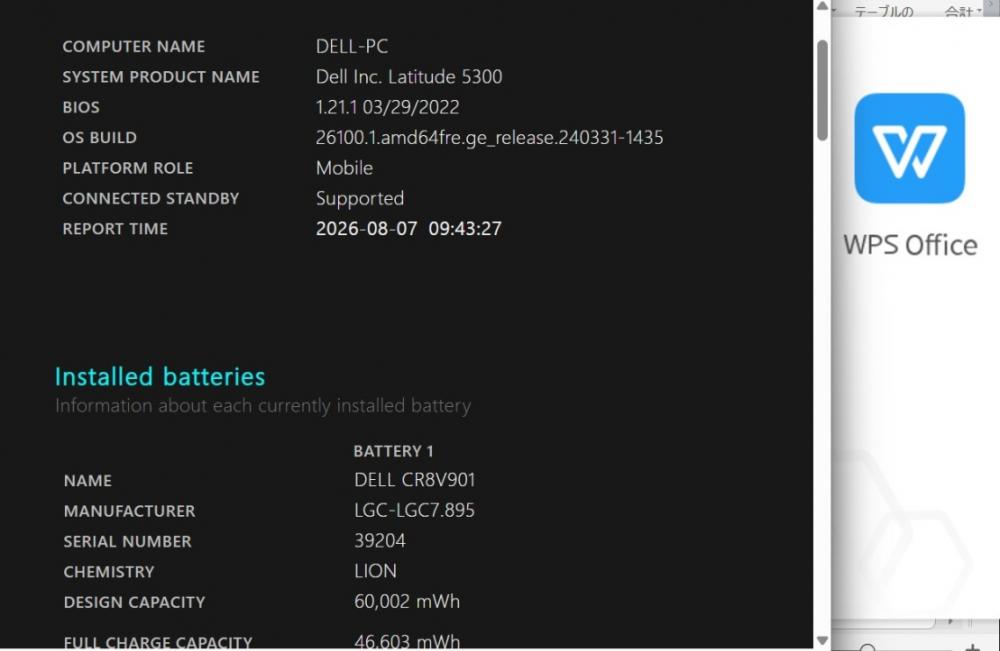Select manufacturer 'LGC-LGC7.895'
The width and height of the screenshot is (1000, 651).
415,510
